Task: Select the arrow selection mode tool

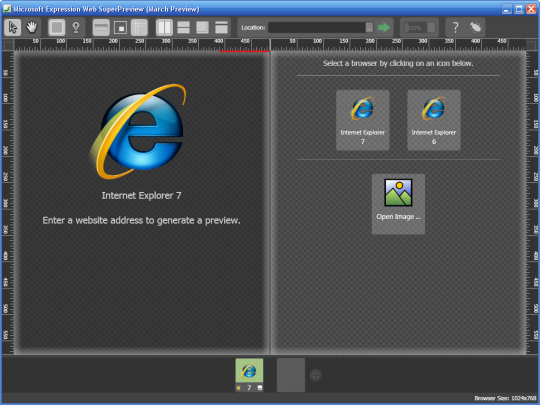Action: pos(13,27)
